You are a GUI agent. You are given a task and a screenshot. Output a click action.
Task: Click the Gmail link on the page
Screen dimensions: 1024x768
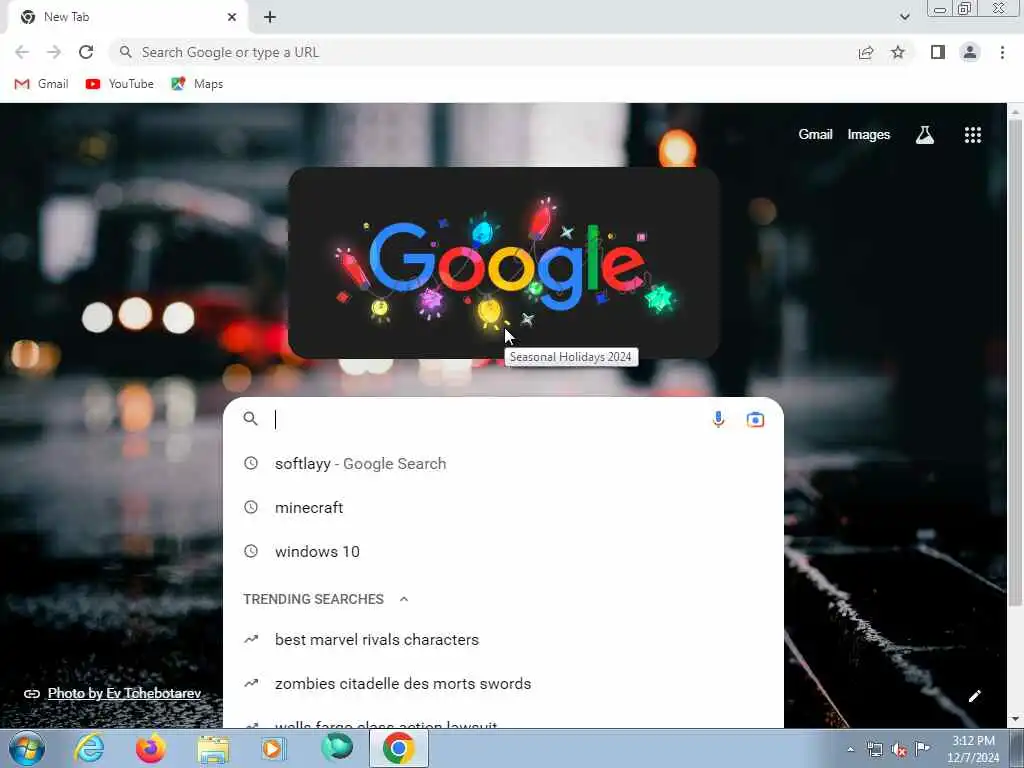(x=815, y=135)
